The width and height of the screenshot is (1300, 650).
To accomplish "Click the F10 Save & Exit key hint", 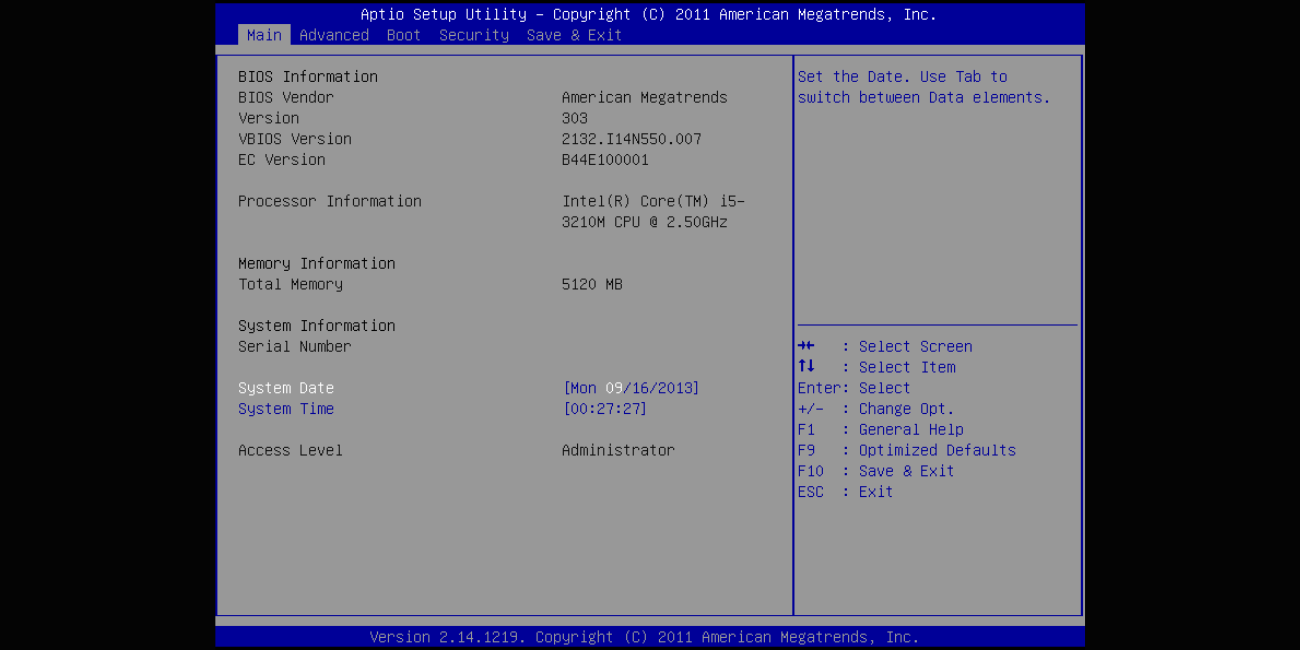I will (875, 471).
